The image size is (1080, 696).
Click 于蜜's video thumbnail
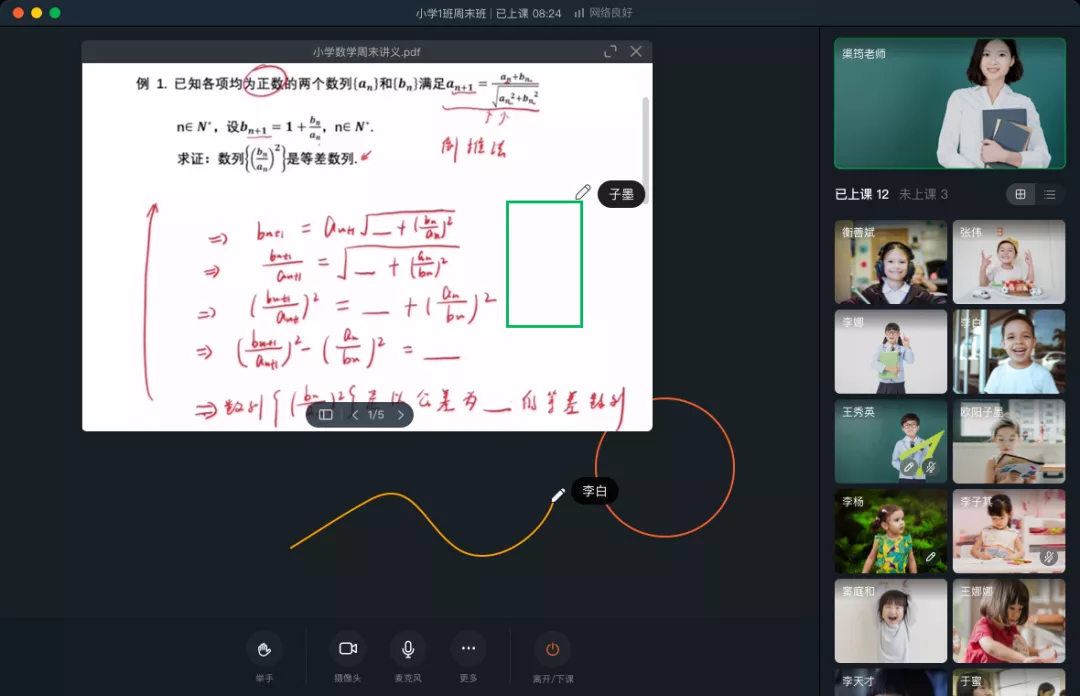coord(1008,682)
